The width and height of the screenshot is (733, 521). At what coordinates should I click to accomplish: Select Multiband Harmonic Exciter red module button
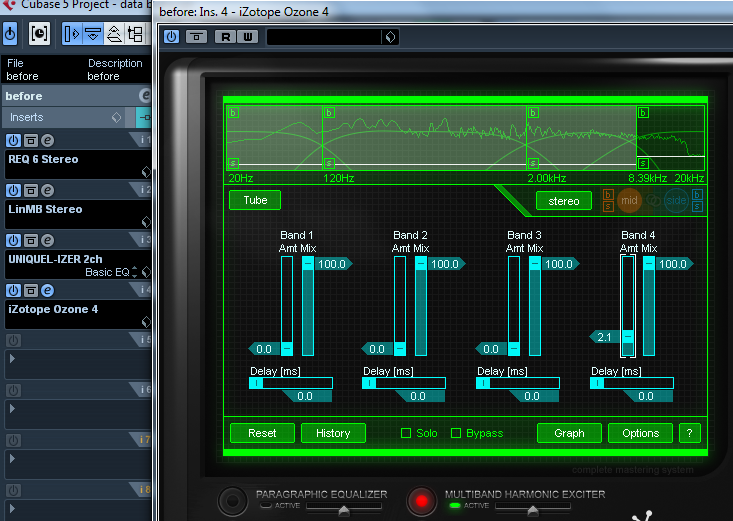421,501
